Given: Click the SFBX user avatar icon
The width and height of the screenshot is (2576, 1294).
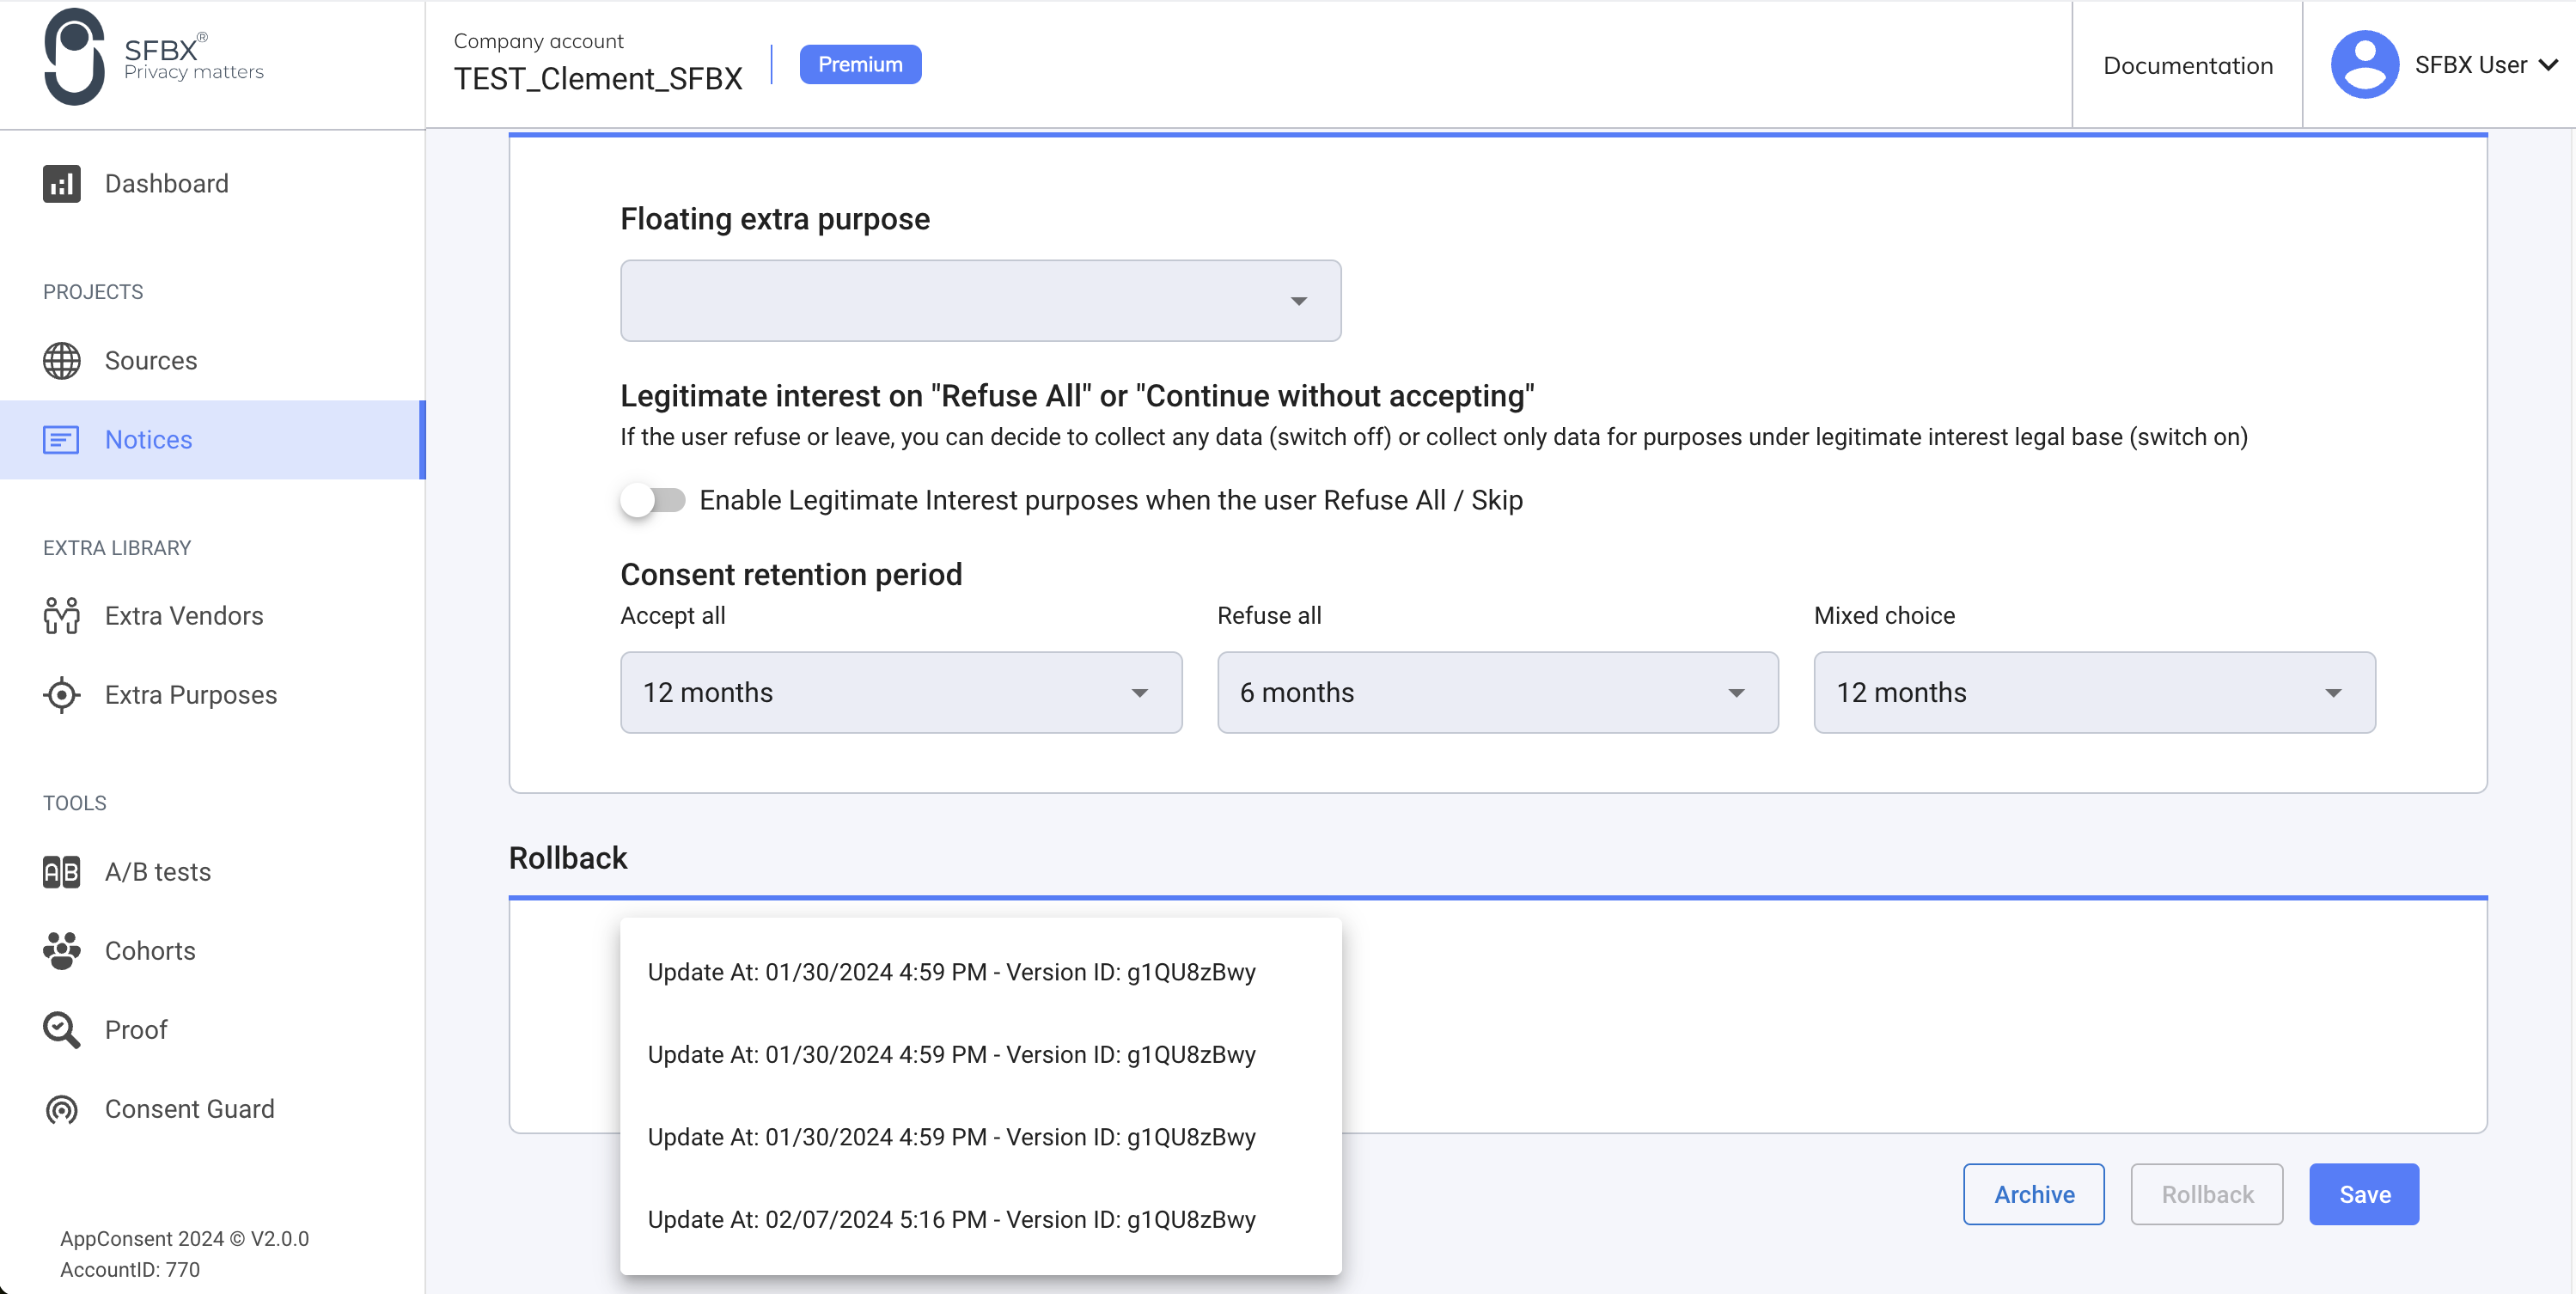Looking at the screenshot, I should (2363, 65).
